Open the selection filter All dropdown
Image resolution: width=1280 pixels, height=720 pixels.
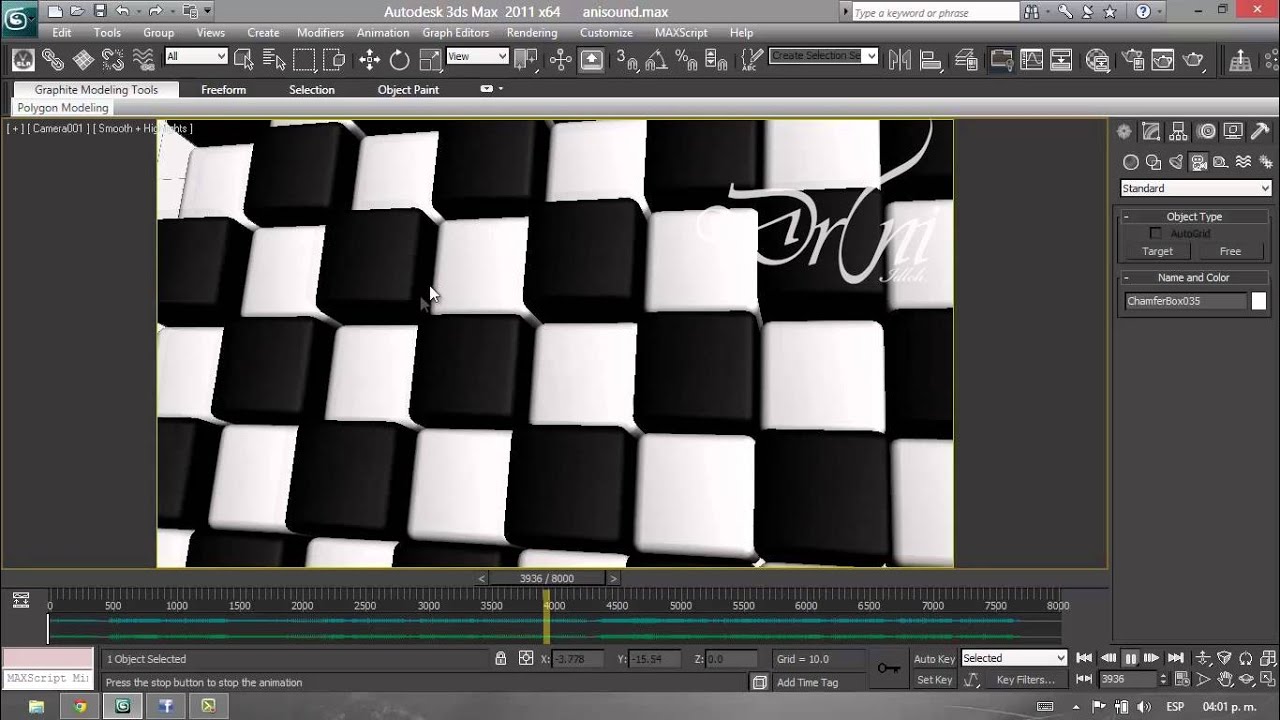196,56
